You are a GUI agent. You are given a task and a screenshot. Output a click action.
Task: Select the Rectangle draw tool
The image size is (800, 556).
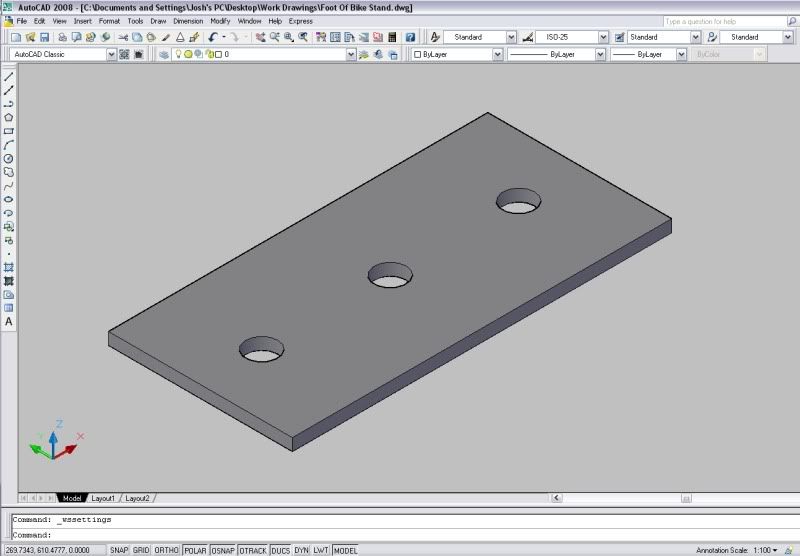[x=9, y=131]
